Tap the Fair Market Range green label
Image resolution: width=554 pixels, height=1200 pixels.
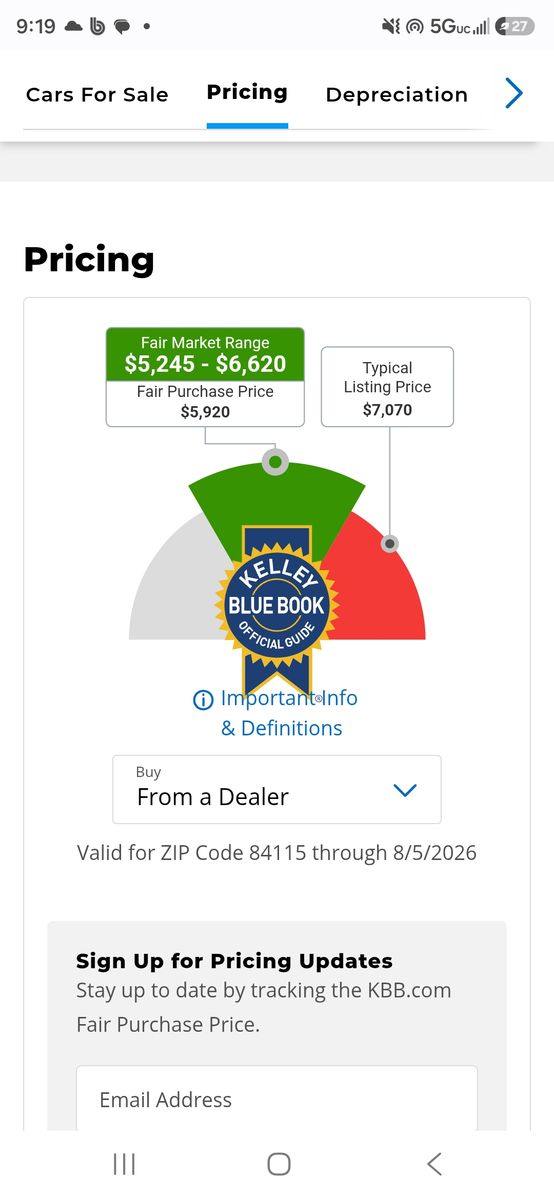pyautogui.click(x=205, y=354)
